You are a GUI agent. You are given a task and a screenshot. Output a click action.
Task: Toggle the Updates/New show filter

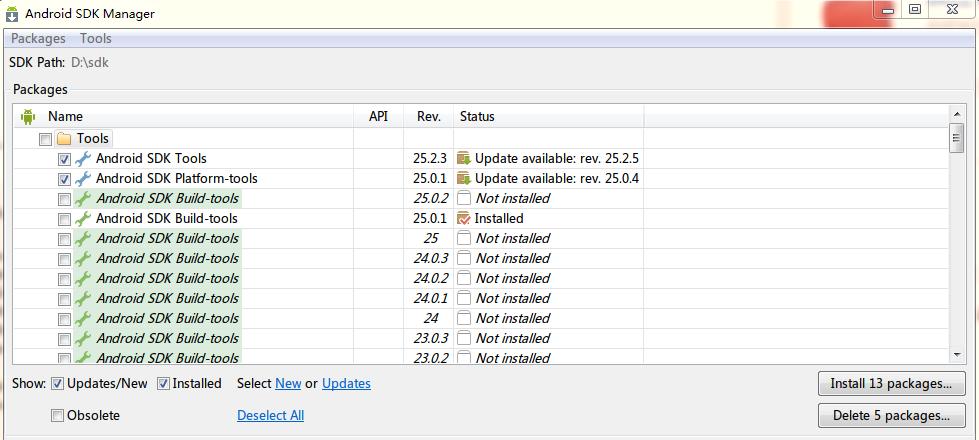pos(57,384)
